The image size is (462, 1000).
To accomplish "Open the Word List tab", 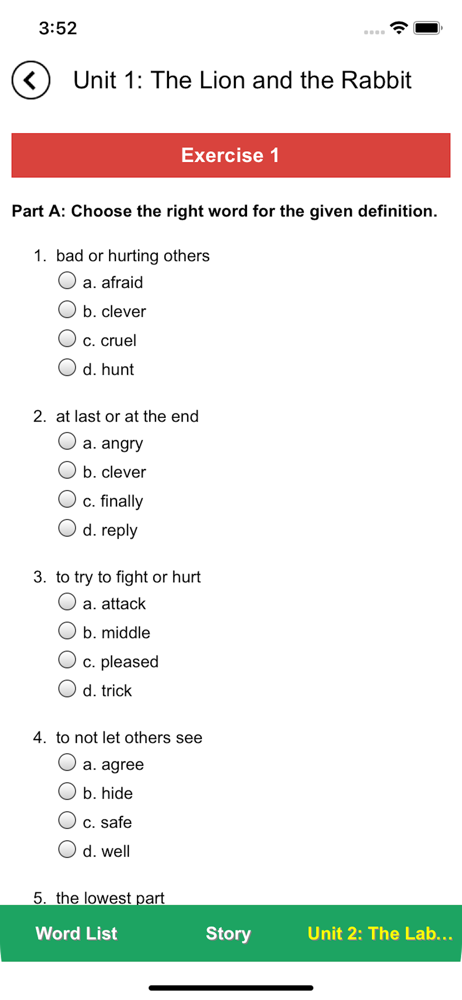I will (x=77, y=933).
